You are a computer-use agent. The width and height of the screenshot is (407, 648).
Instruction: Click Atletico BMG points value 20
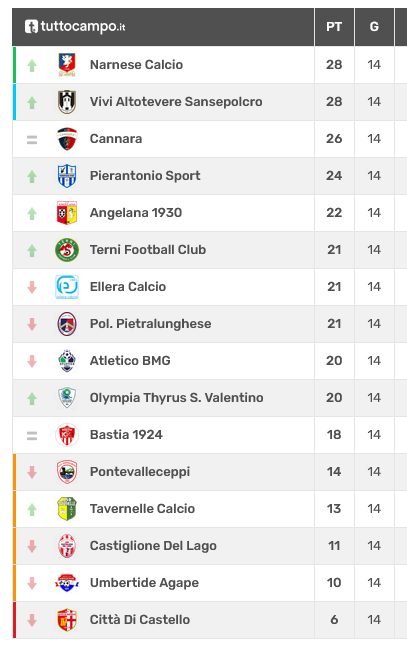coord(334,361)
